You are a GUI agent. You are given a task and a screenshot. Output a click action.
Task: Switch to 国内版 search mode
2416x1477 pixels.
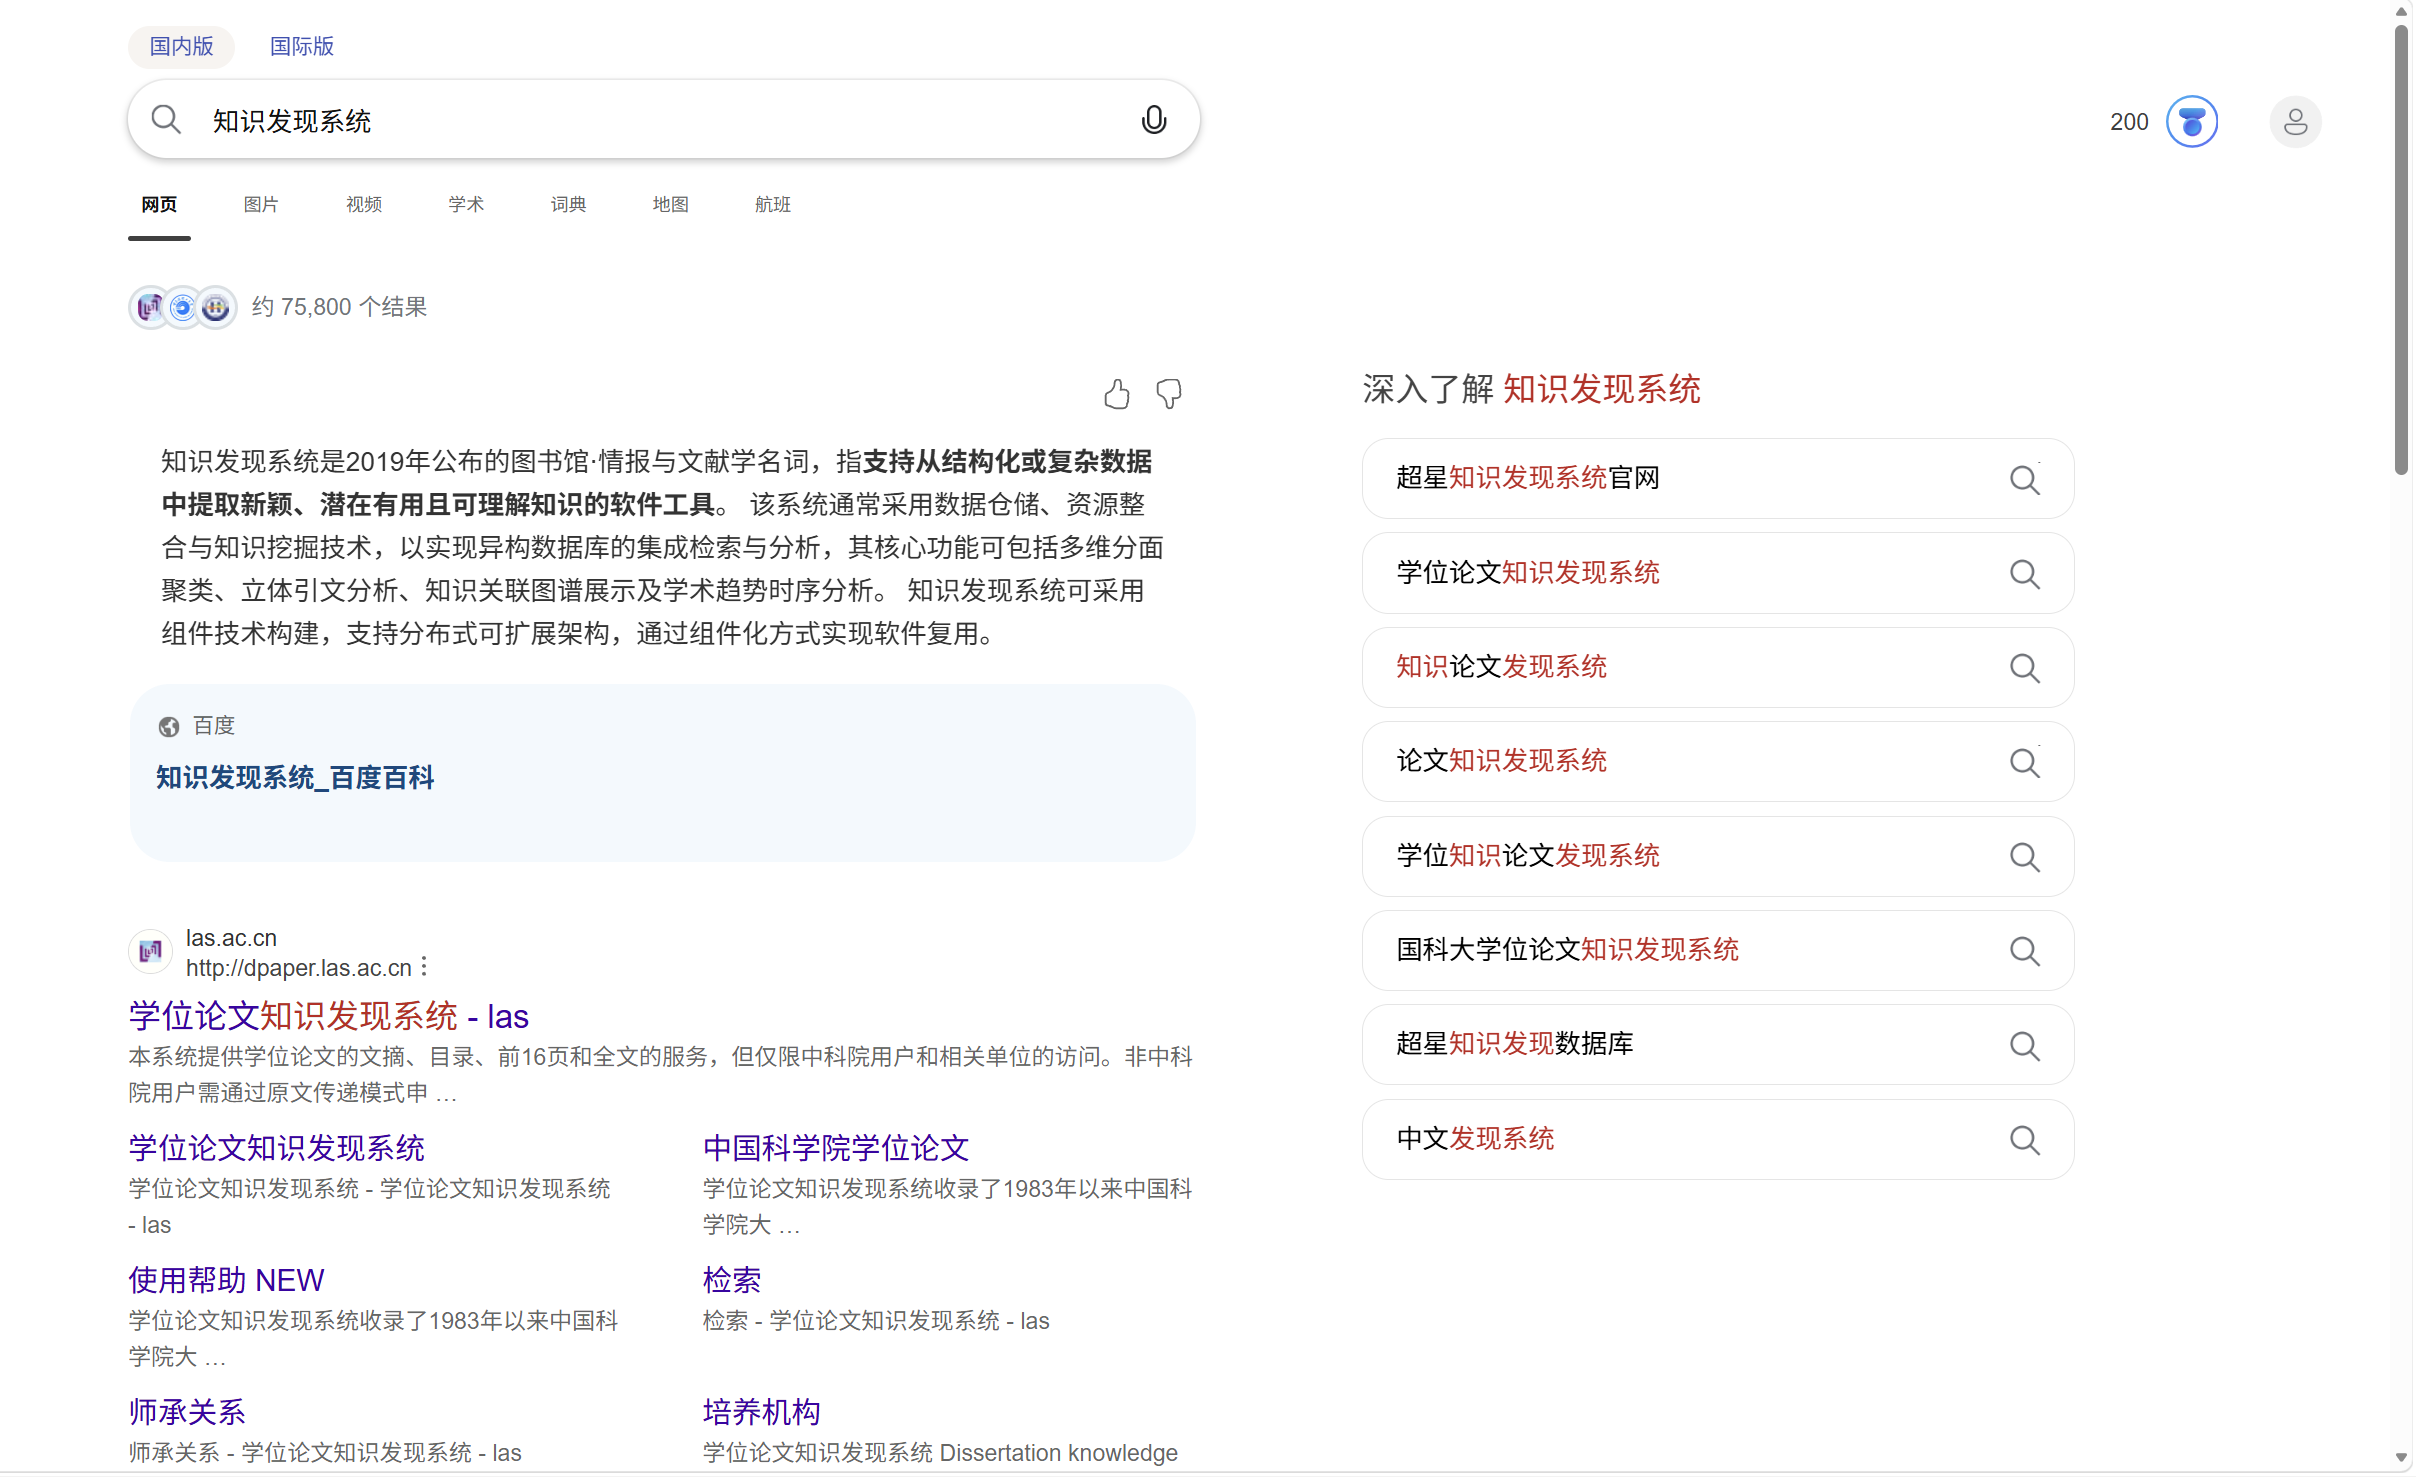coord(181,47)
